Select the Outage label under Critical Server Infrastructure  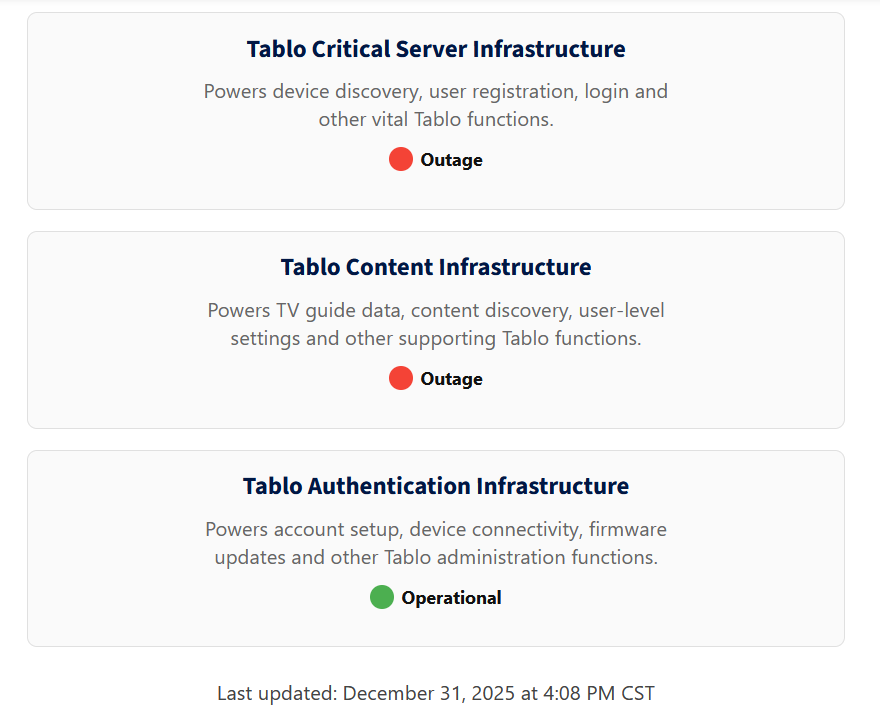[451, 160]
